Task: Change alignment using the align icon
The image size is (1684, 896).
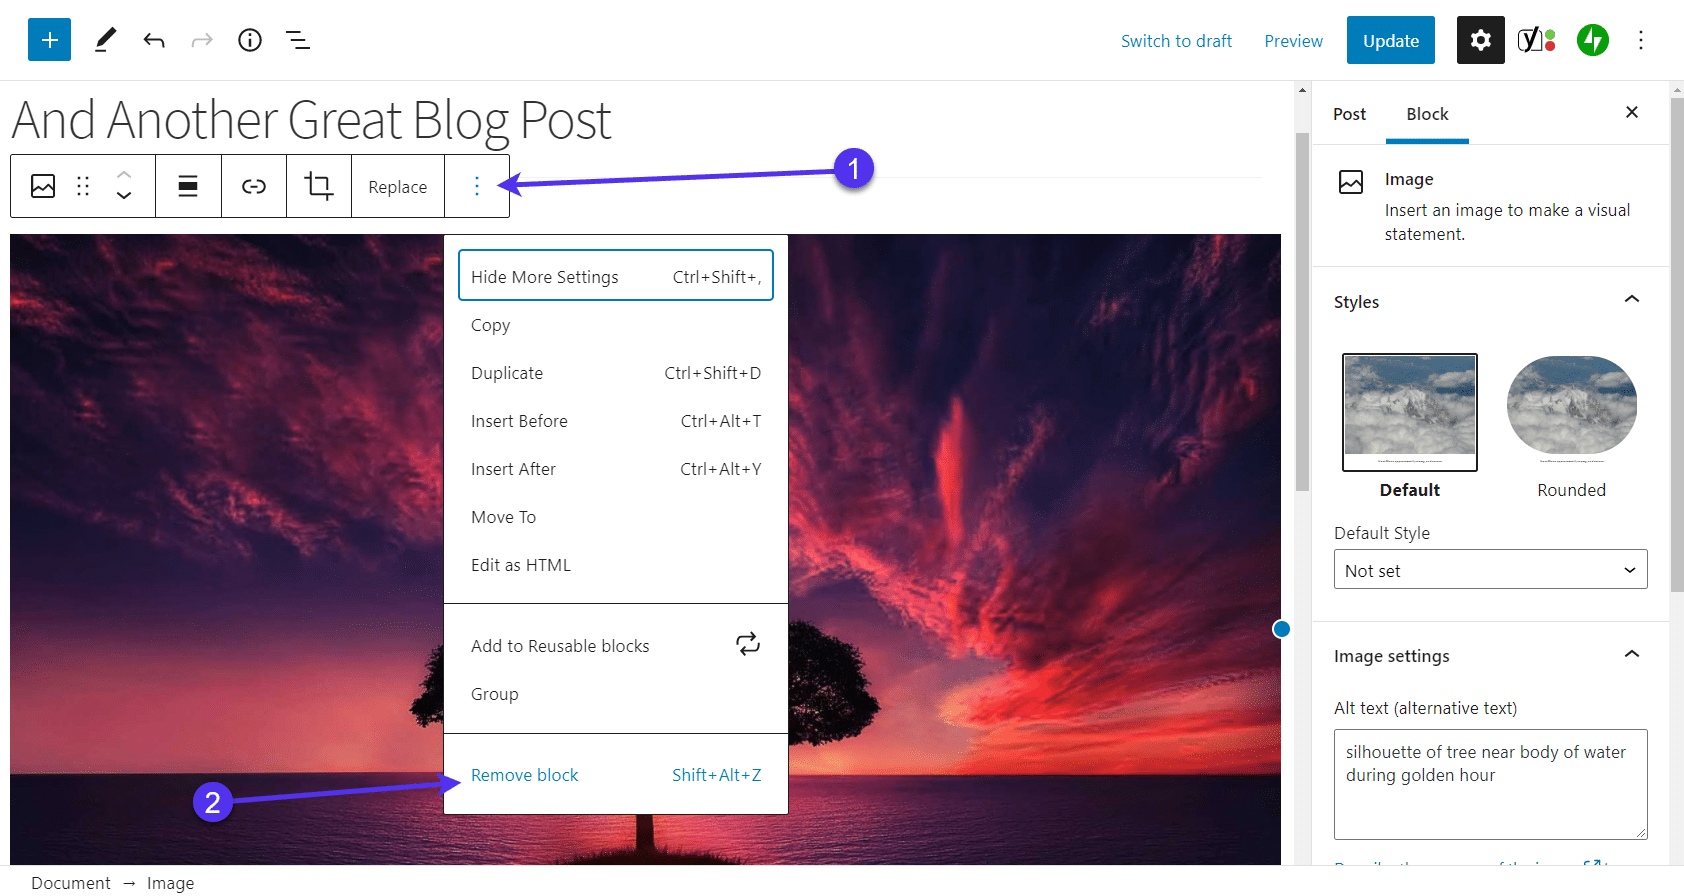Action: coord(188,186)
